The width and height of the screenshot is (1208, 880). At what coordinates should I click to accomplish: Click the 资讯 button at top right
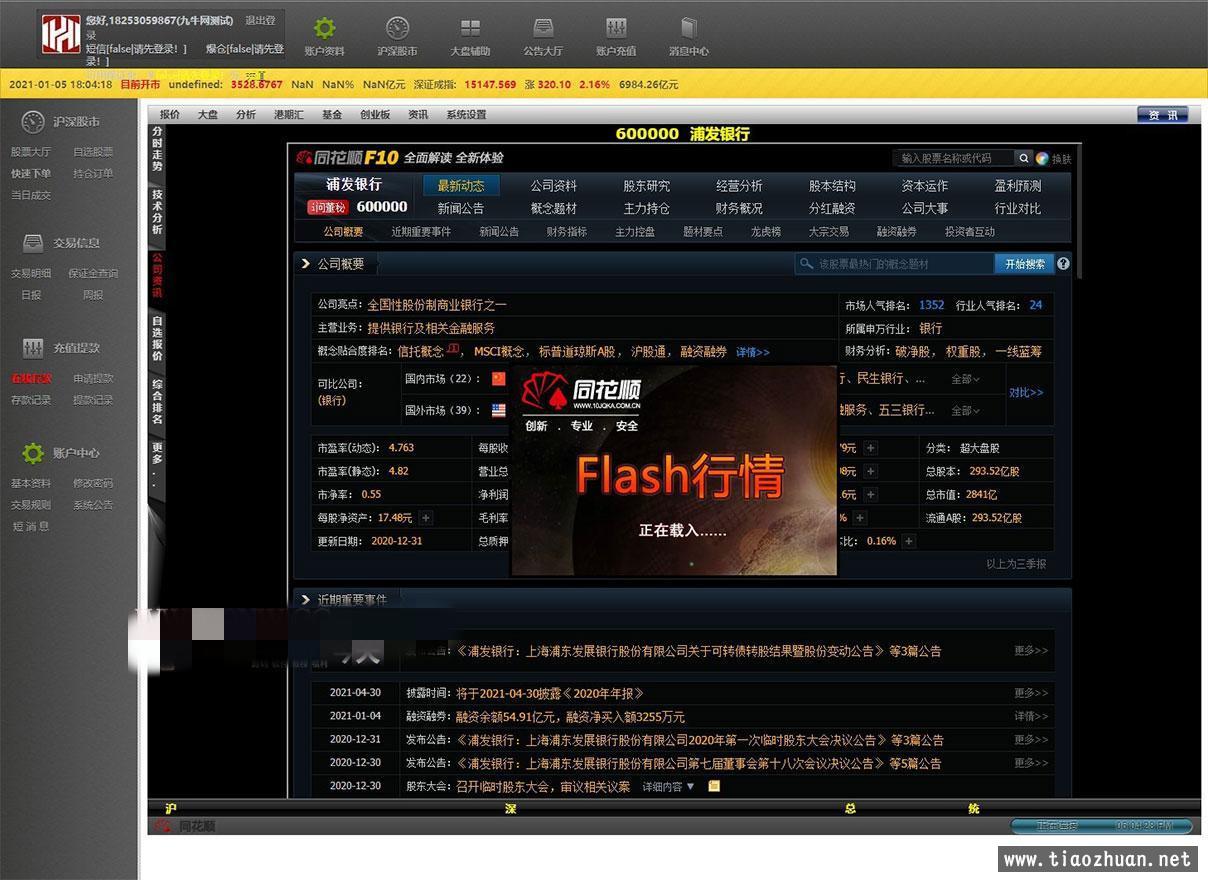(x=1162, y=115)
